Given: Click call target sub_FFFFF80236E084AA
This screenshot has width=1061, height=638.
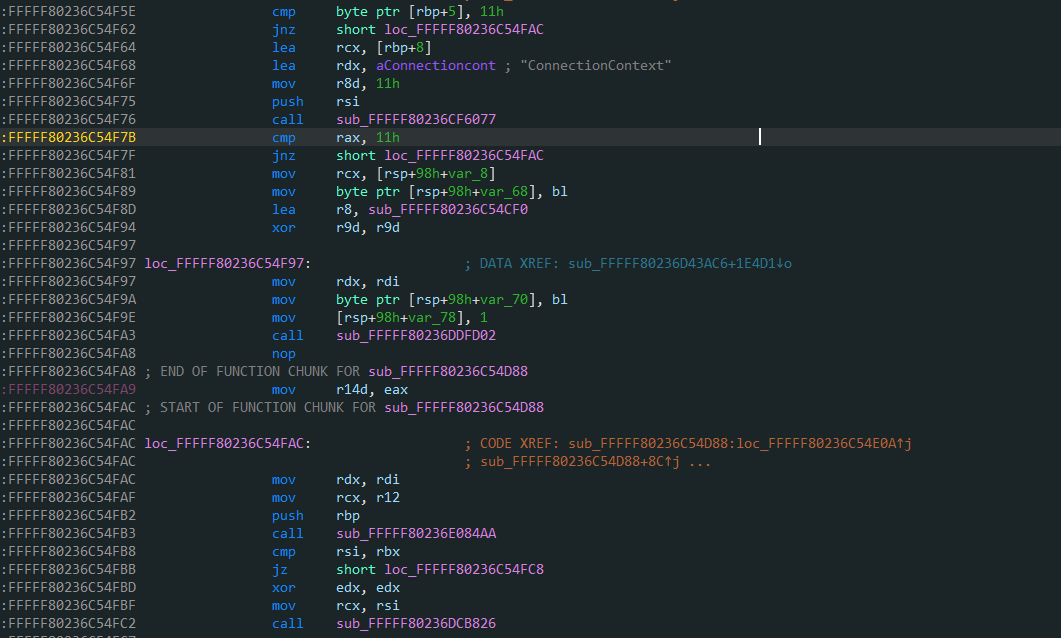Looking at the screenshot, I should tap(416, 533).
